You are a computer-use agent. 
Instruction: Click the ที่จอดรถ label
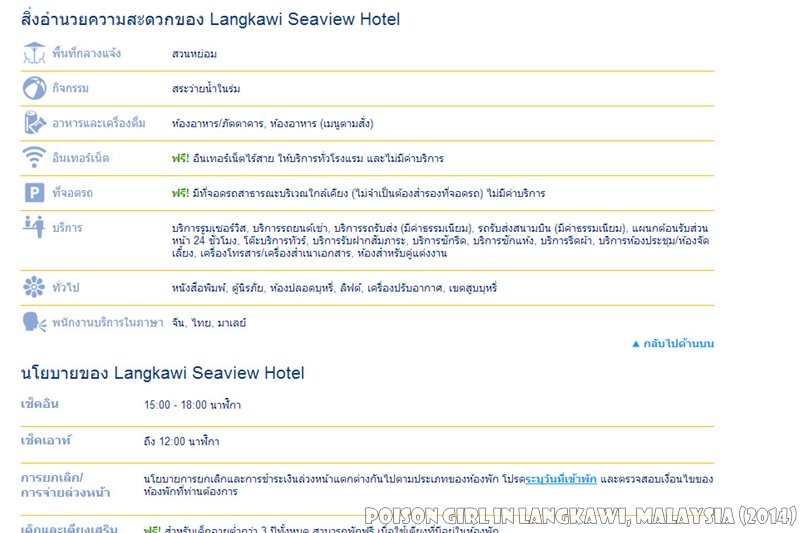[72, 193]
